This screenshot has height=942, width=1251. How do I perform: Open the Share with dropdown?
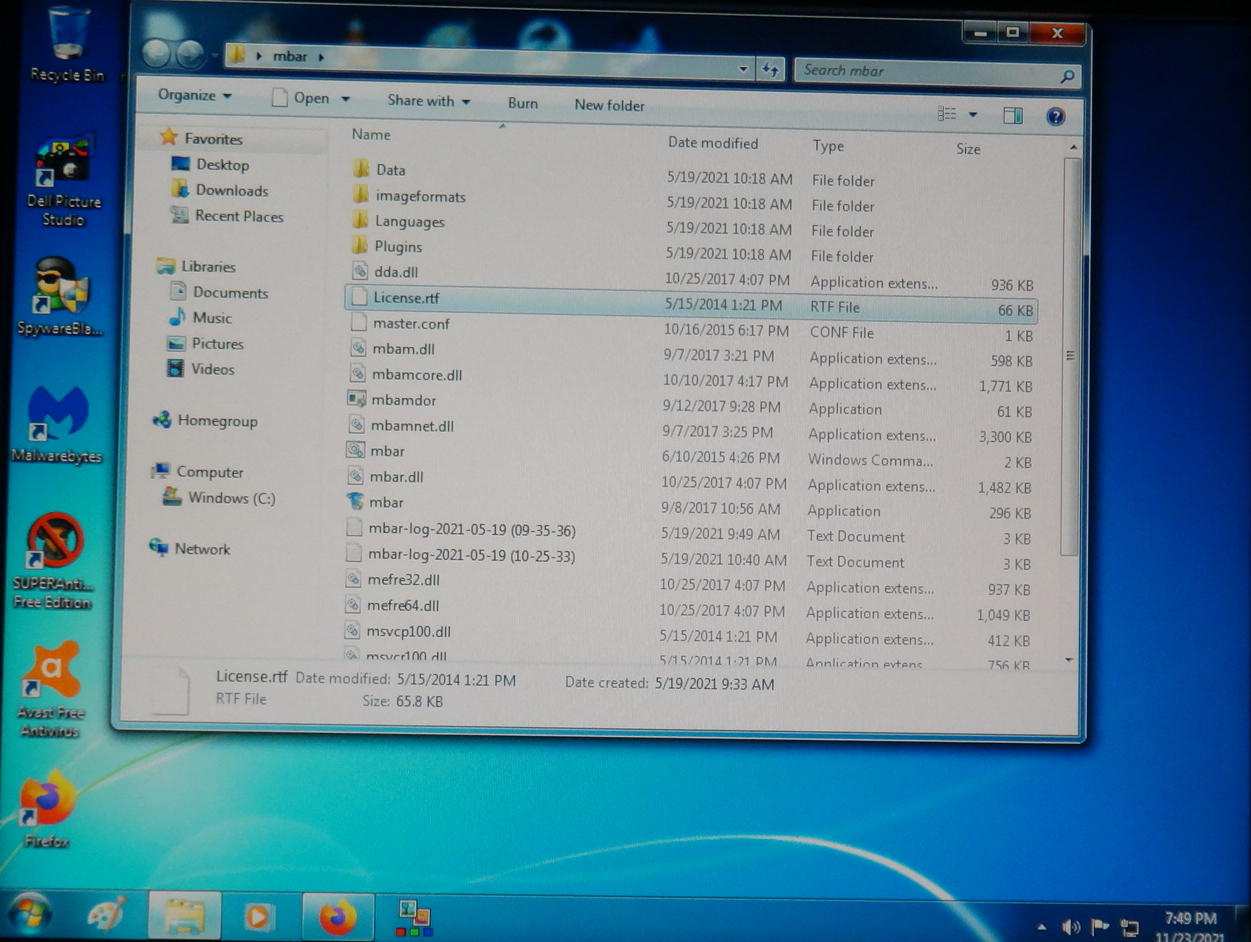(429, 100)
